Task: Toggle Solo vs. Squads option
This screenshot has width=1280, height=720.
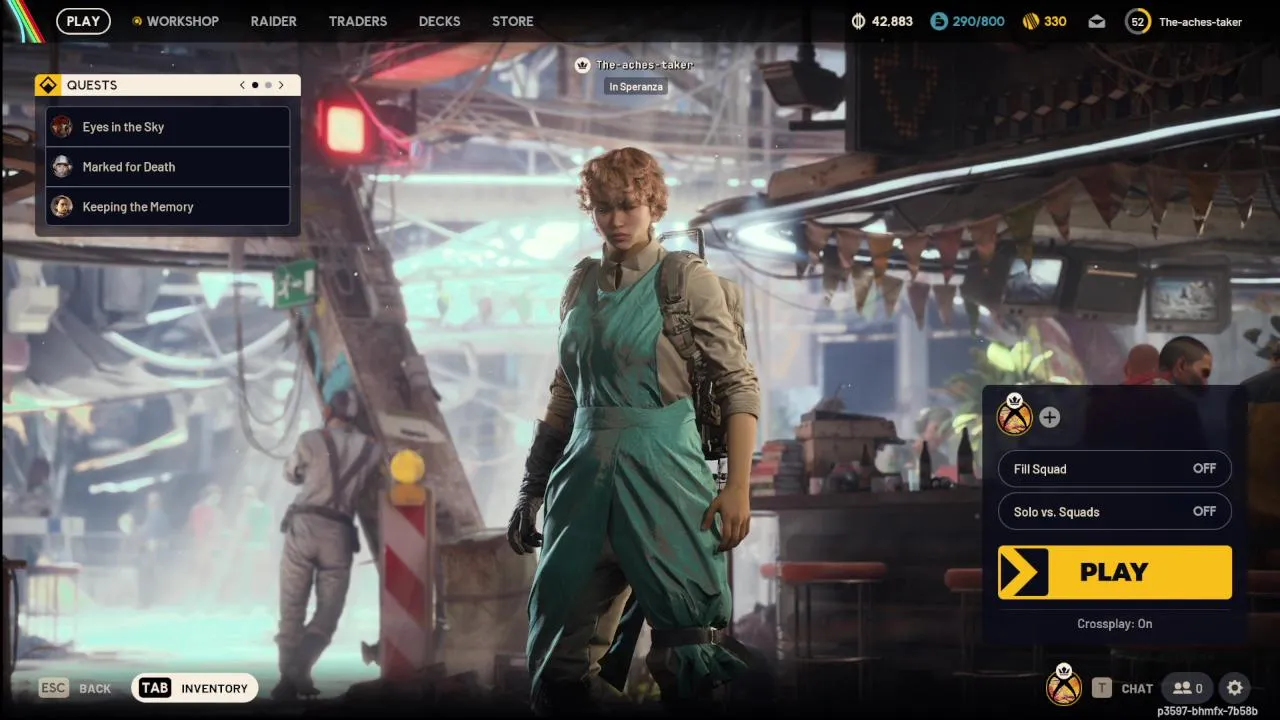Action: click(x=1115, y=511)
